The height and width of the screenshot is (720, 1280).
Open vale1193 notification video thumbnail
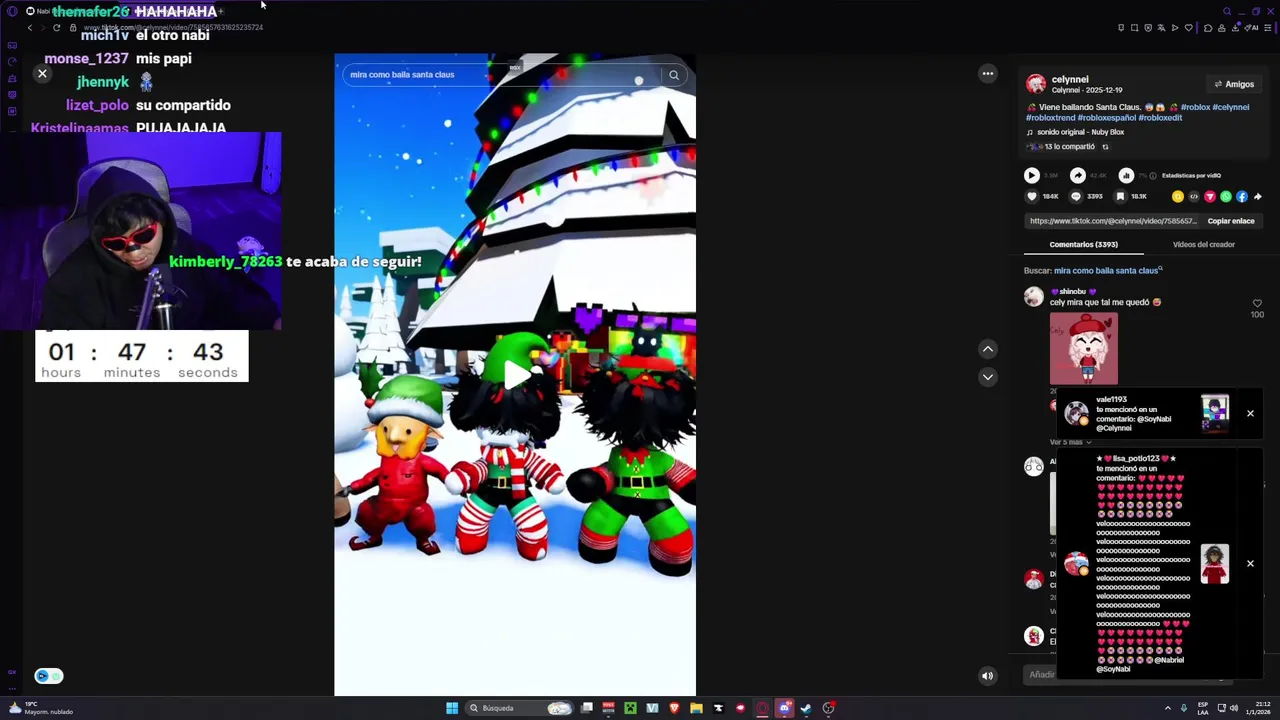1215,413
